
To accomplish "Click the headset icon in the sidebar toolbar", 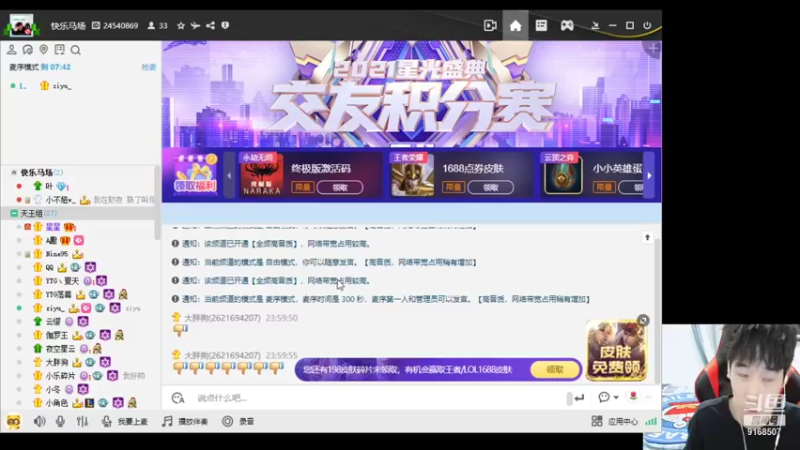I will click(x=28, y=49).
